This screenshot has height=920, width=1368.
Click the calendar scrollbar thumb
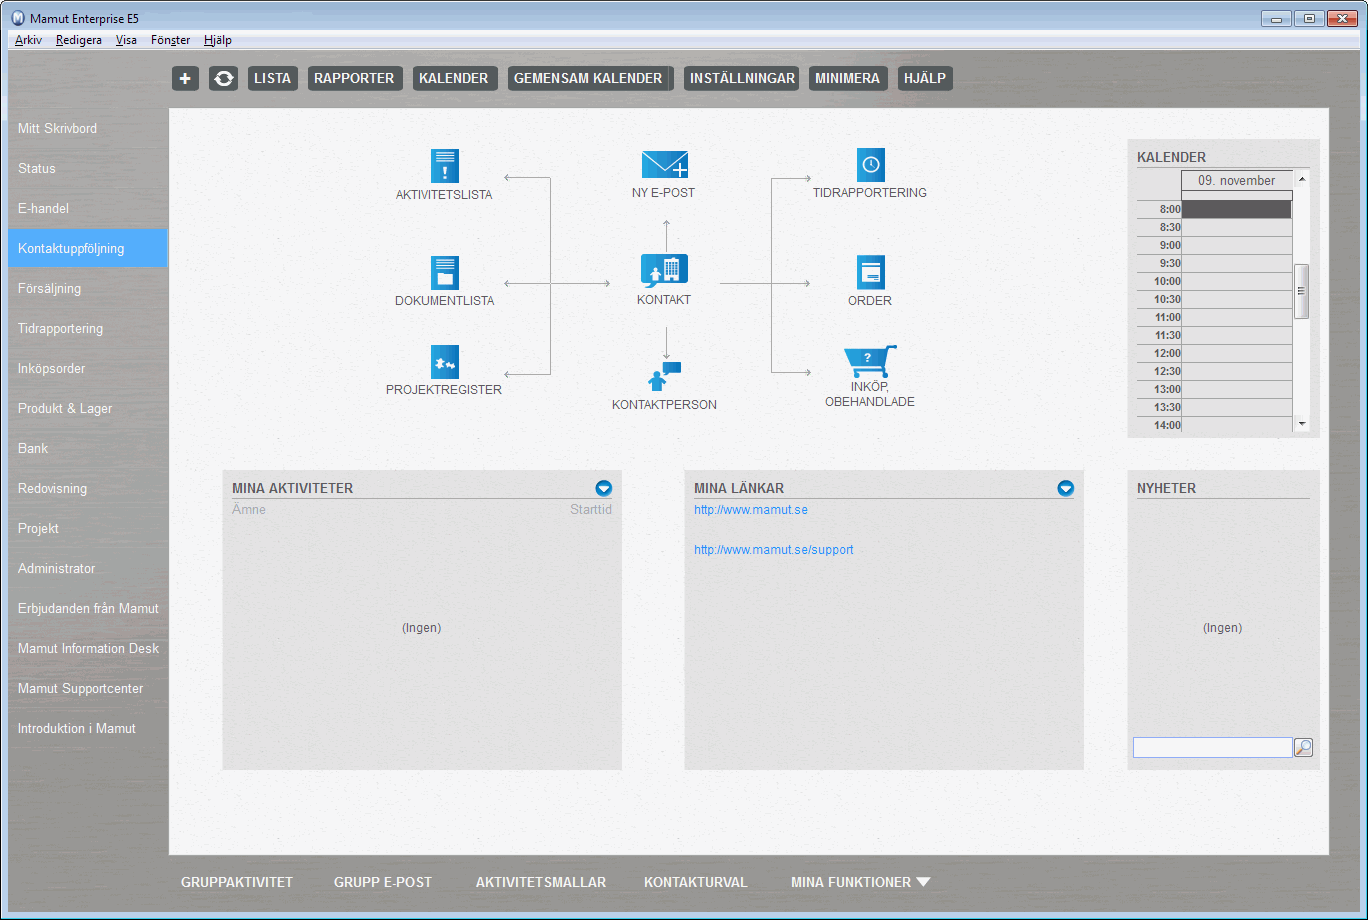(1302, 291)
